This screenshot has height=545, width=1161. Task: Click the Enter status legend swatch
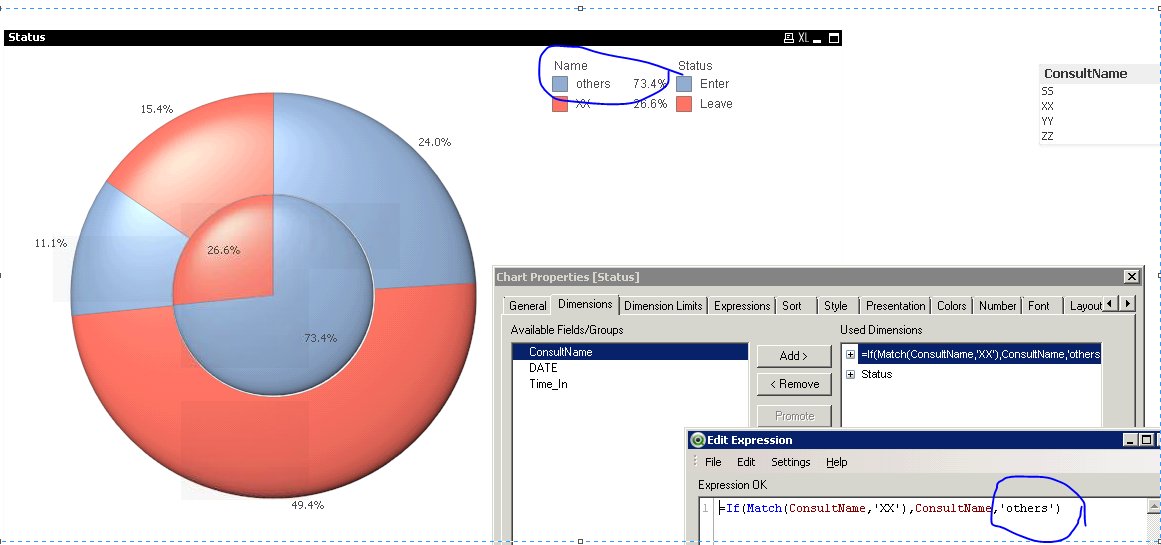click(684, 84)
